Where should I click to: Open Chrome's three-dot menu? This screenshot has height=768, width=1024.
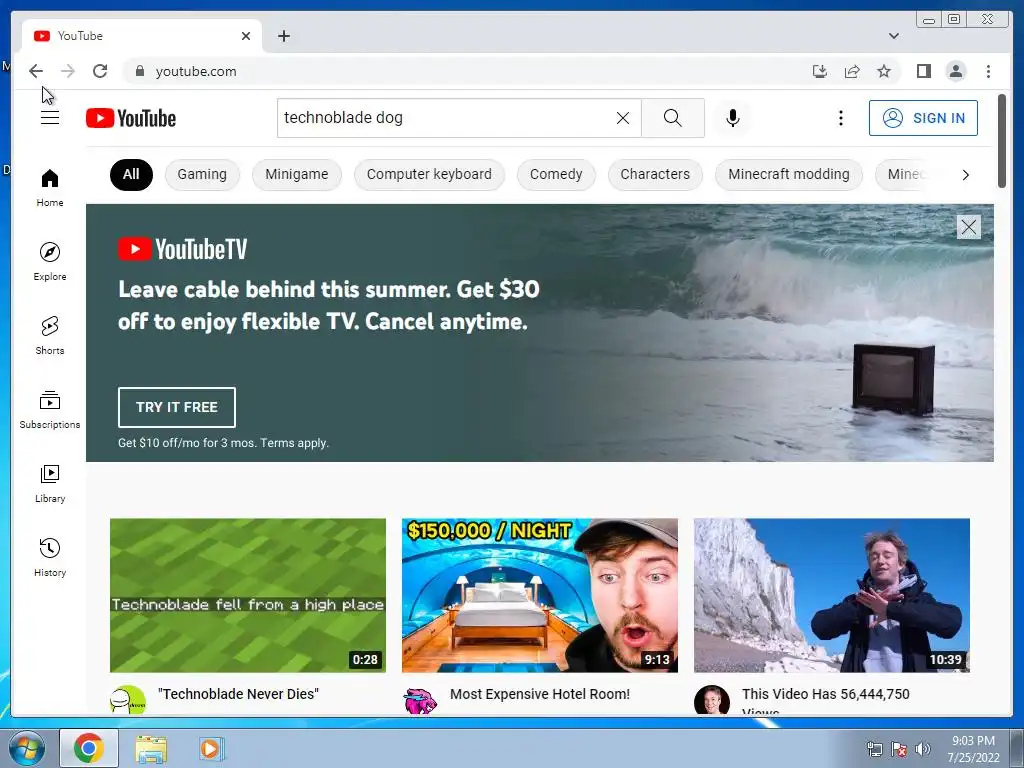click(988, 71)
